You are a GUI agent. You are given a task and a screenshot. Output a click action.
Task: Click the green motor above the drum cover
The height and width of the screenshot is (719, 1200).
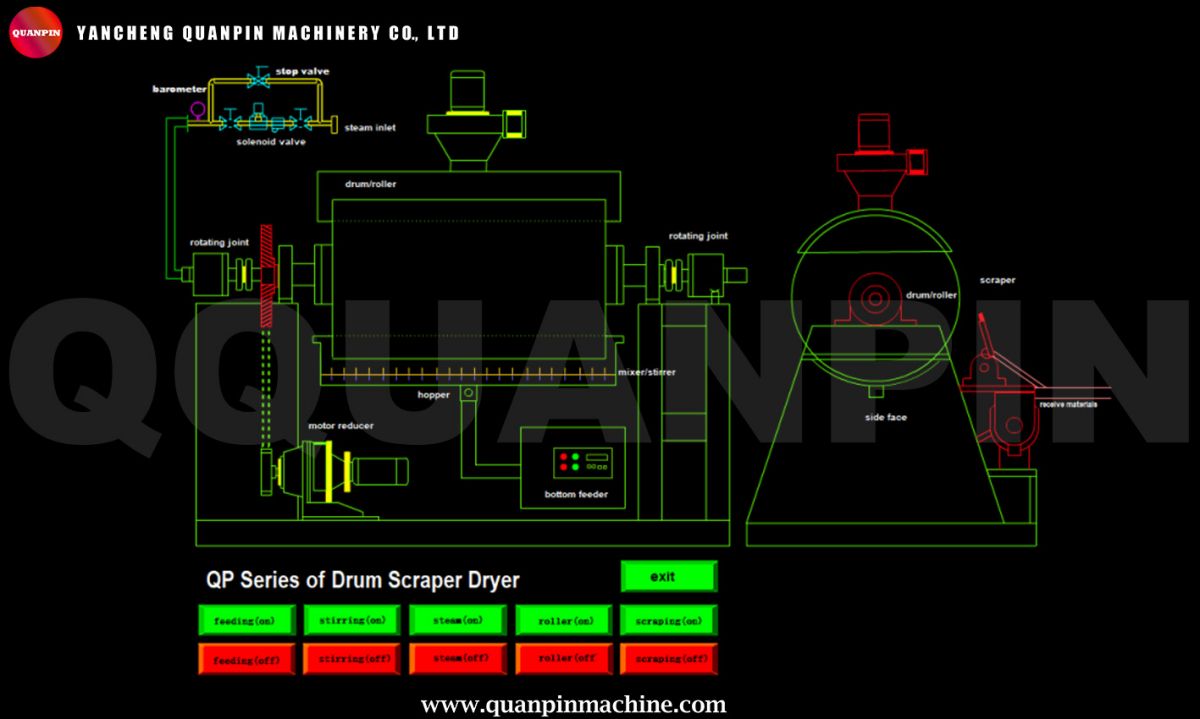(x=466, y=92)
